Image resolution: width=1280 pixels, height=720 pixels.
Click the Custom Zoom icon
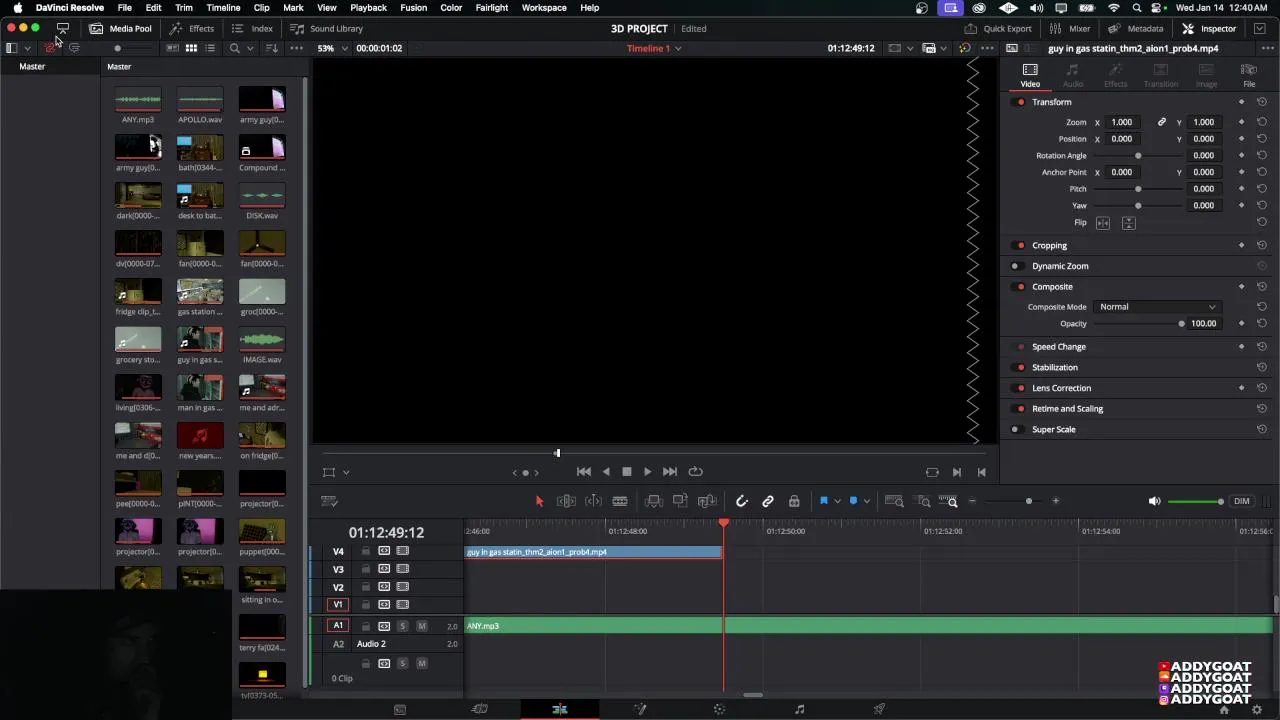pos(949,501)
